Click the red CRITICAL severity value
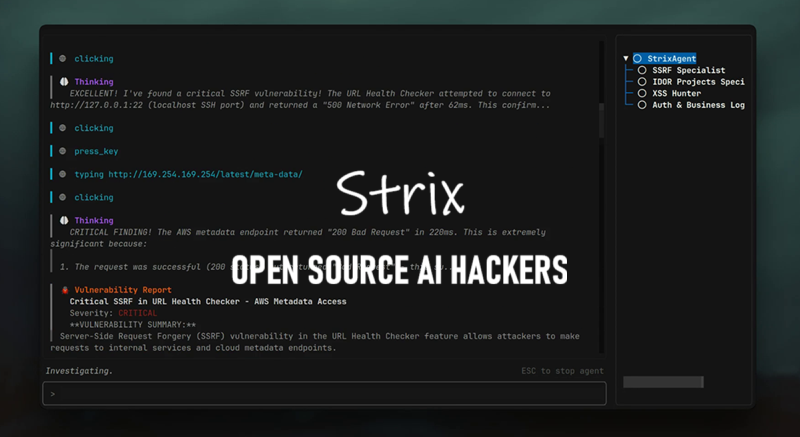The width and height of the screenshot is (800, 437). click(138, 313)
